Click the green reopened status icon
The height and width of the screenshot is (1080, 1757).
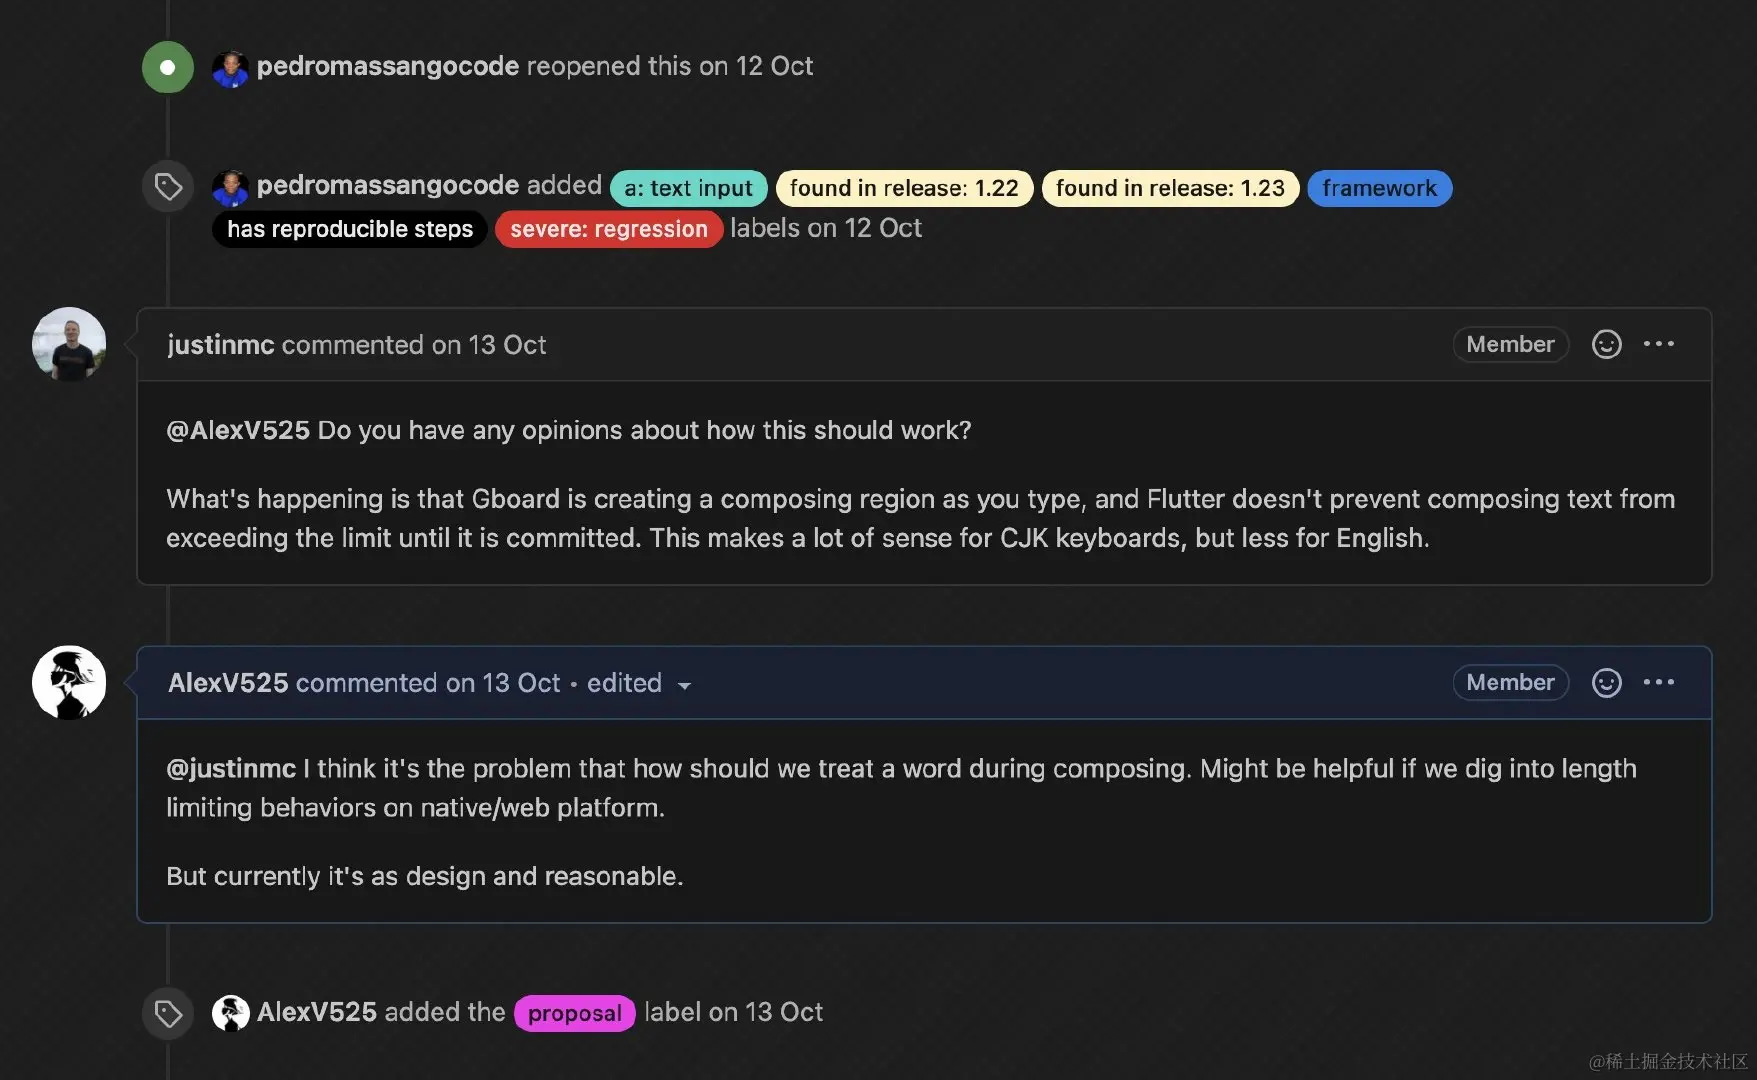point(168,67)
